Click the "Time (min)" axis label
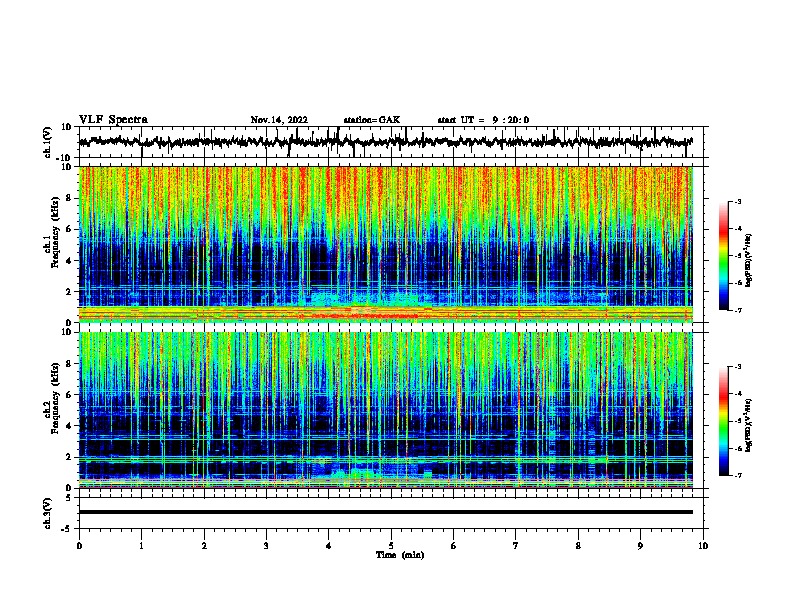The height and width of the screenshot is (612, 792). (x=400, y=555)
